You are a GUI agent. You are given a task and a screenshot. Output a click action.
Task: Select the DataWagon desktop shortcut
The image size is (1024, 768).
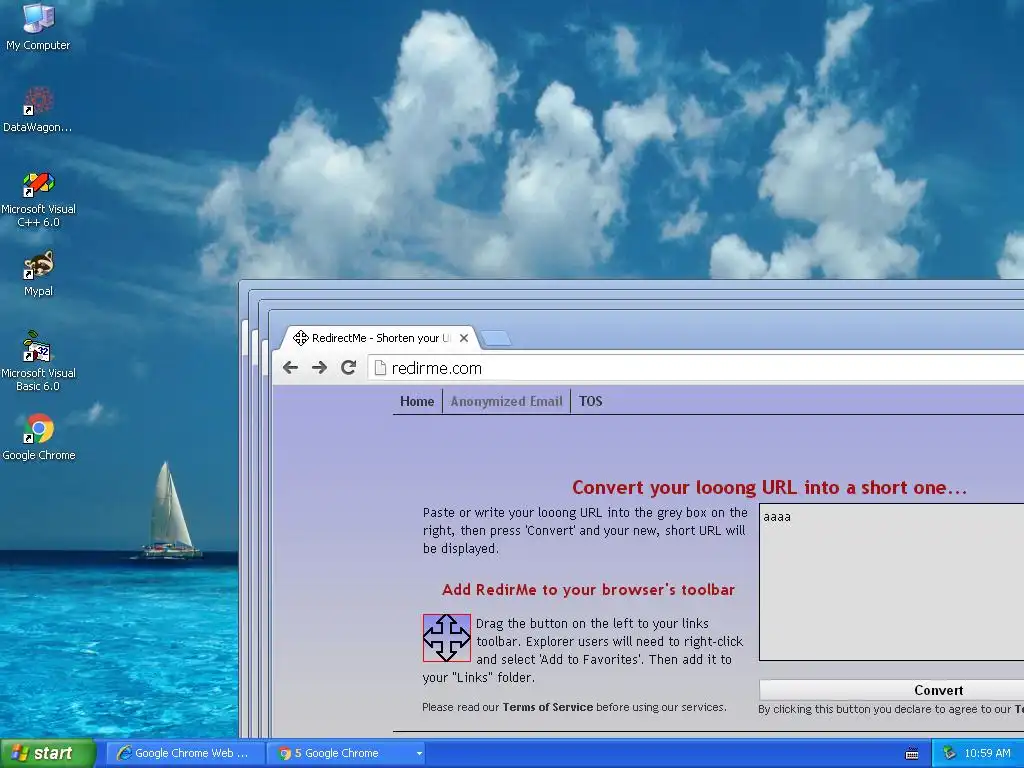coord(38,109)
